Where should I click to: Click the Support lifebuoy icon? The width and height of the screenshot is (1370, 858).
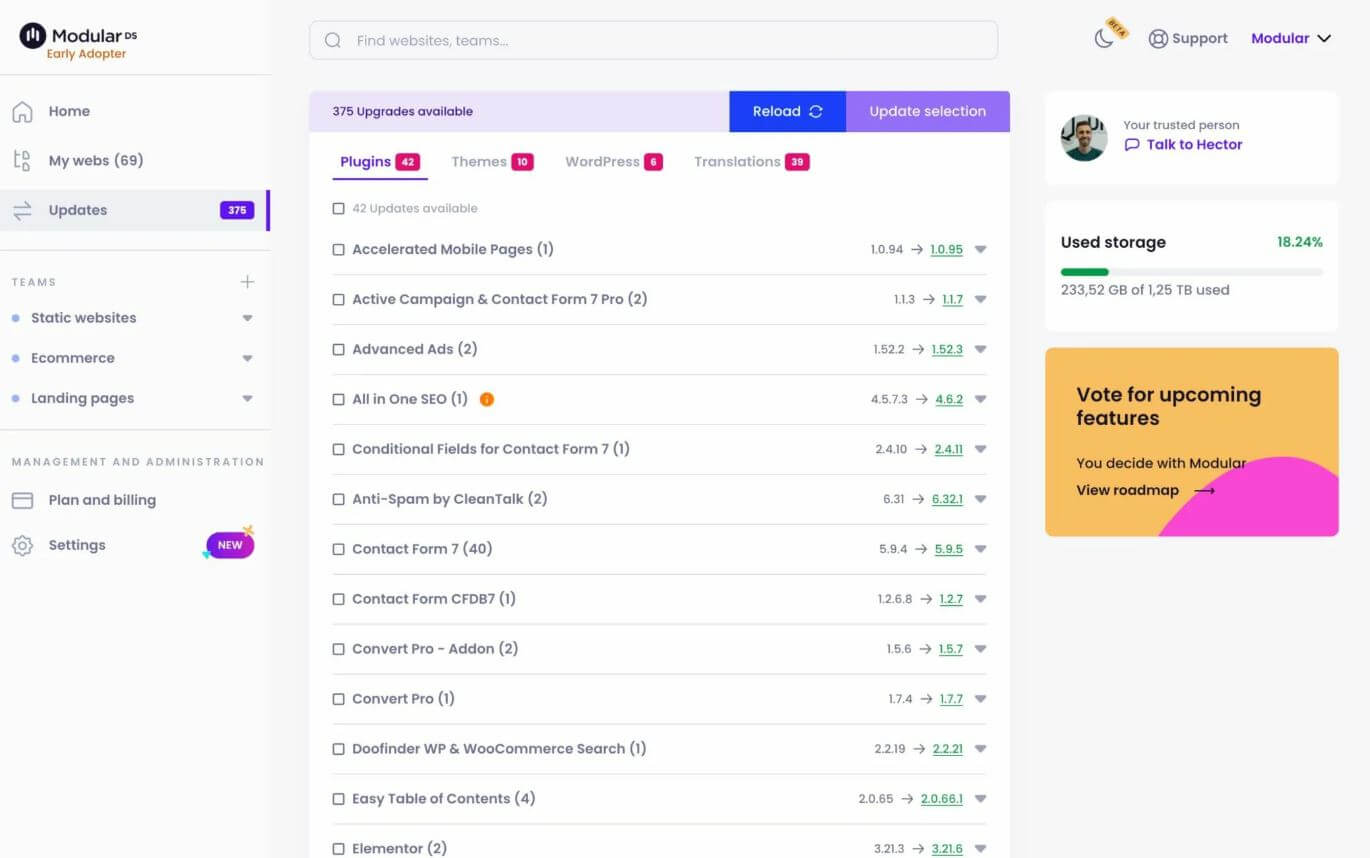point(1158,38)
